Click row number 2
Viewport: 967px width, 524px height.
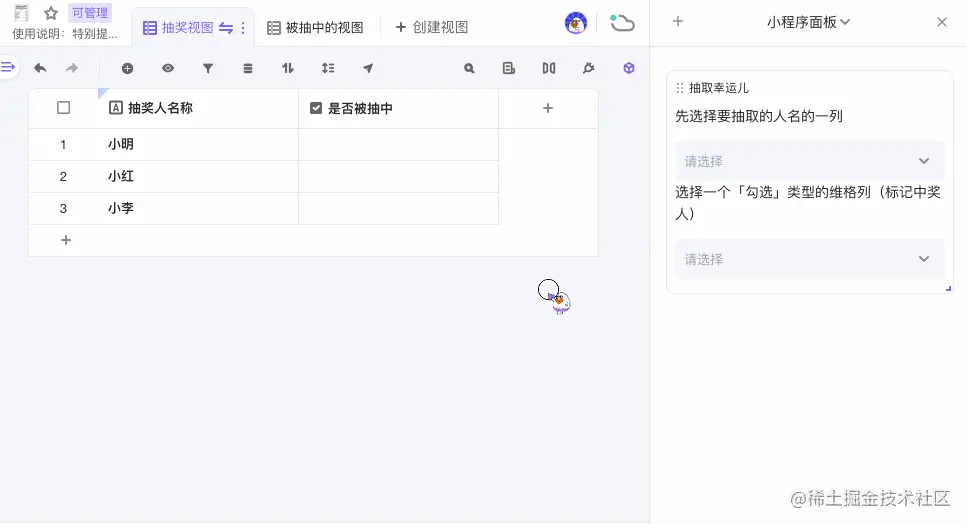[63, 177]
